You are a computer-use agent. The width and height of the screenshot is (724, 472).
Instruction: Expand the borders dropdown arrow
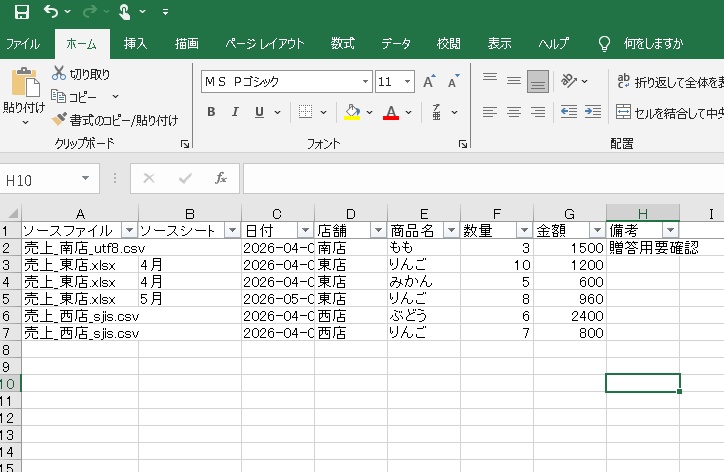[324, 112]
